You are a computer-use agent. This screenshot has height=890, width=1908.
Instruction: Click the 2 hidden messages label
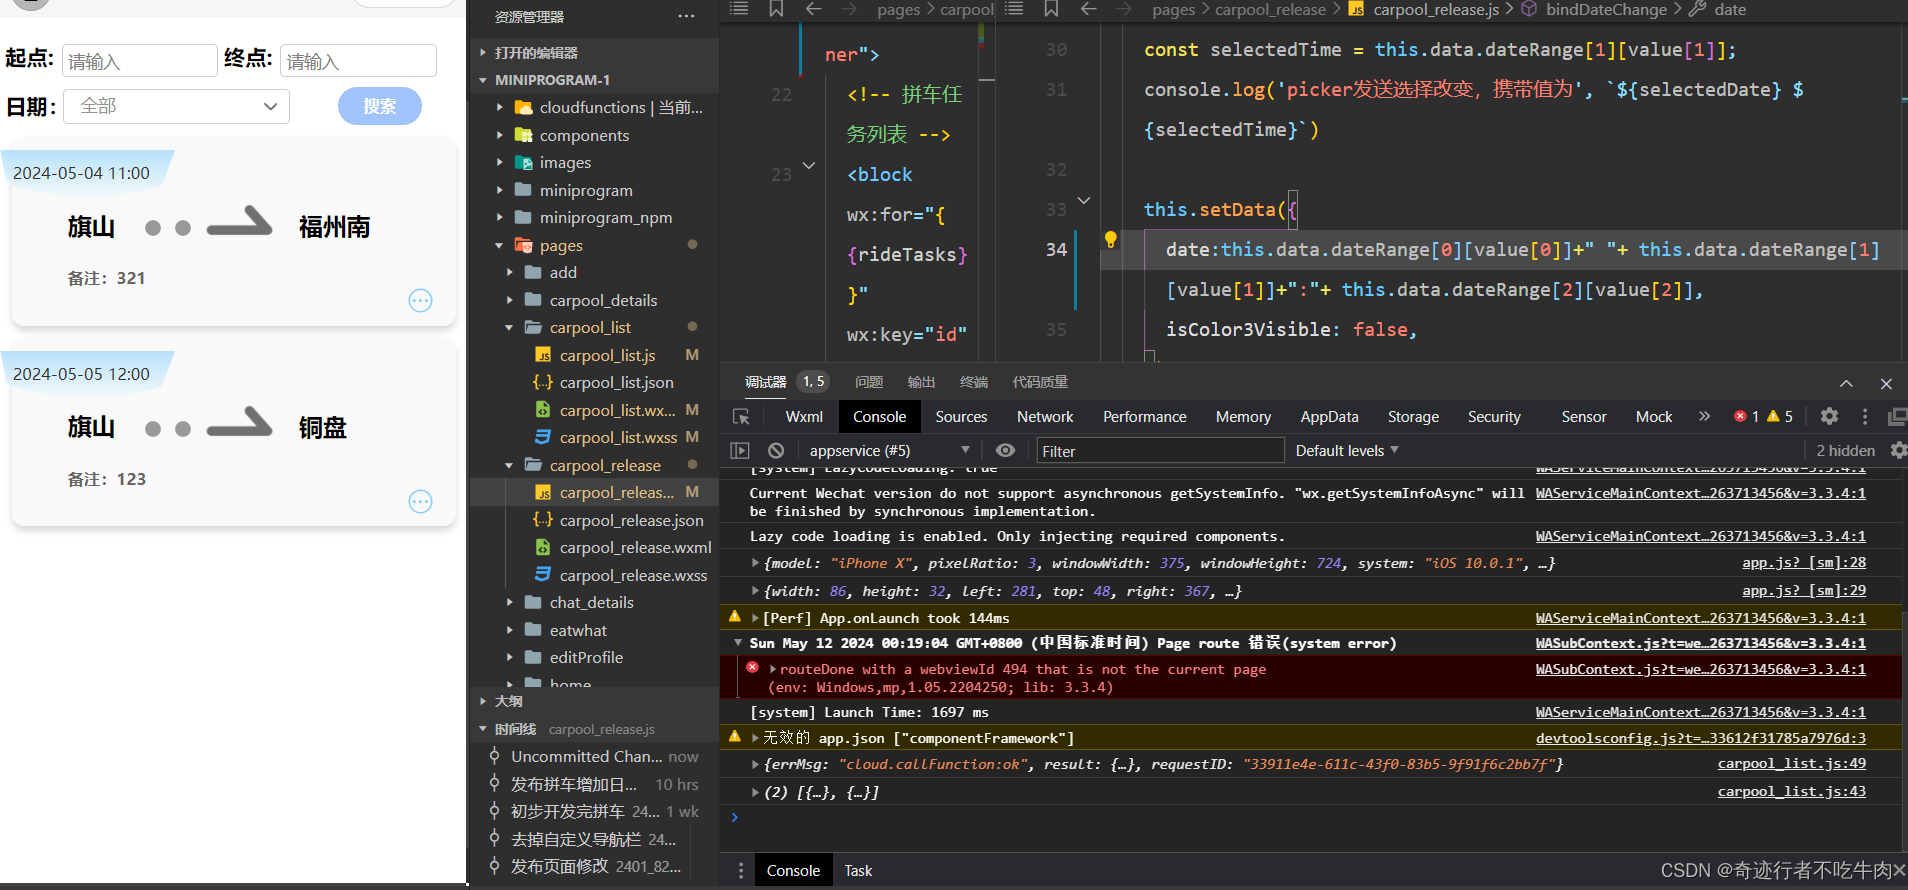[1845, 451]
